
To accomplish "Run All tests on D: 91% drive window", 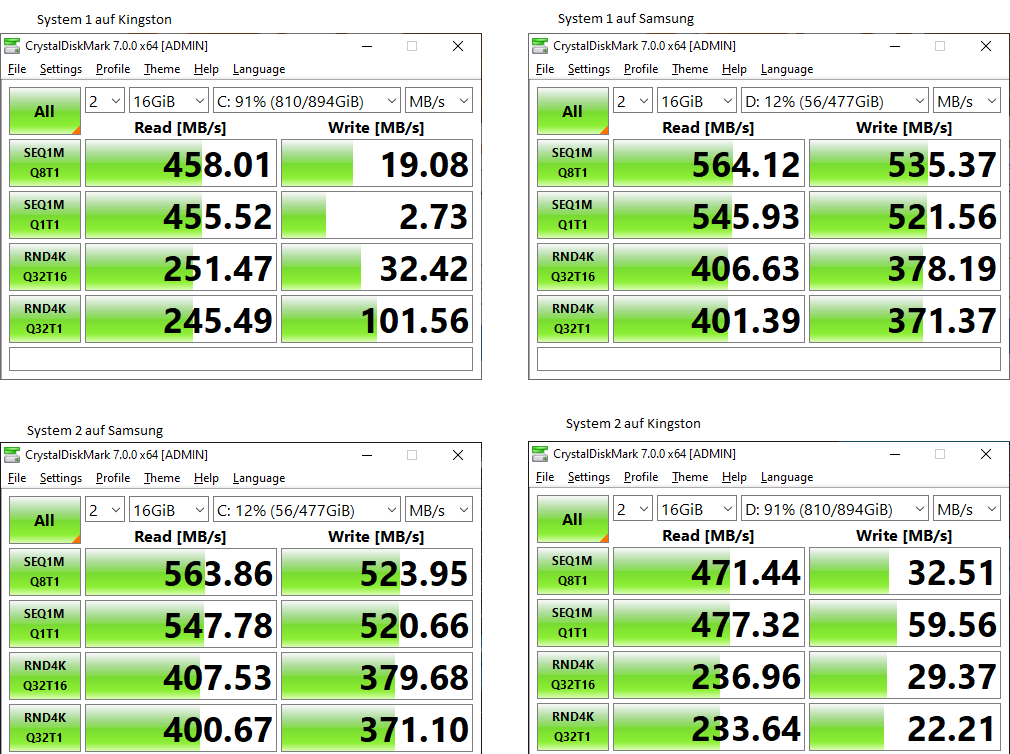I will [573, 518].
